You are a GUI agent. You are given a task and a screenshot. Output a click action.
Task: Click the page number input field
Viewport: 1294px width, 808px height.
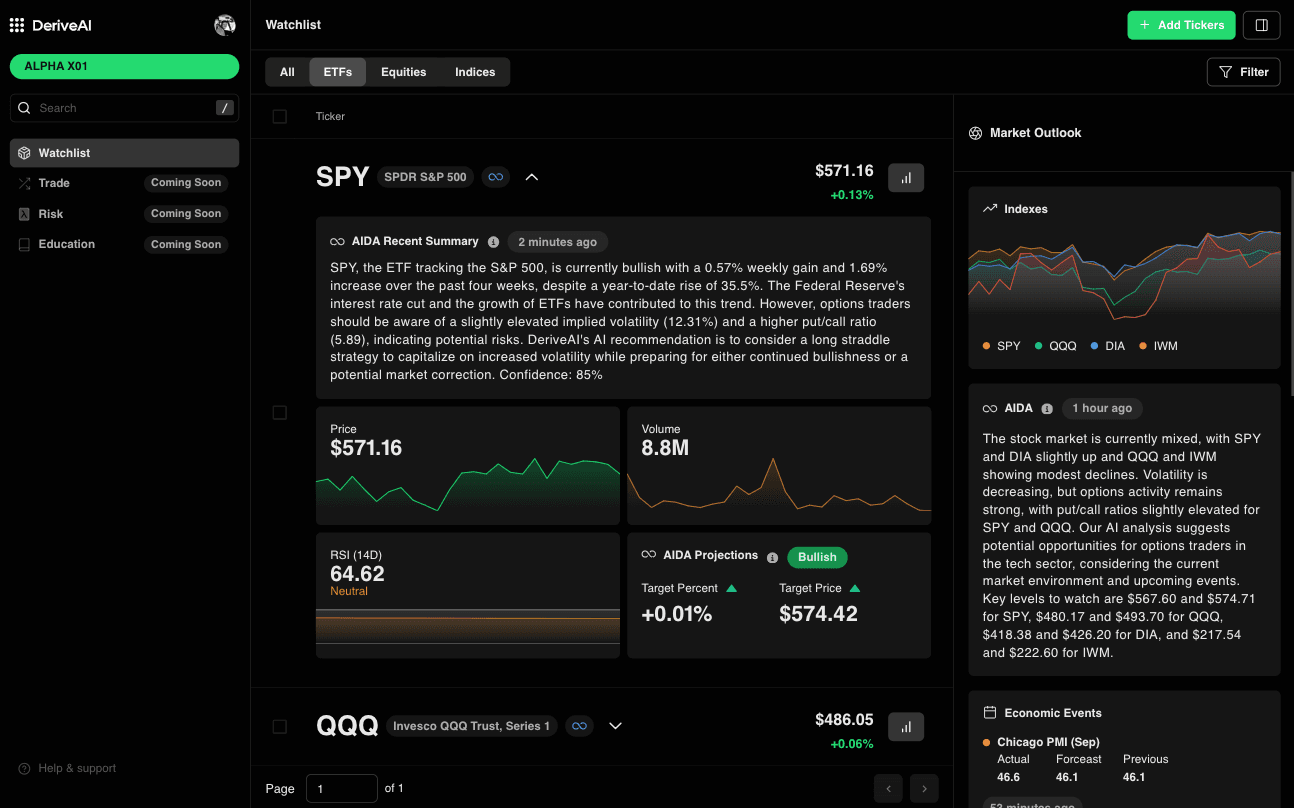(342, 788)
